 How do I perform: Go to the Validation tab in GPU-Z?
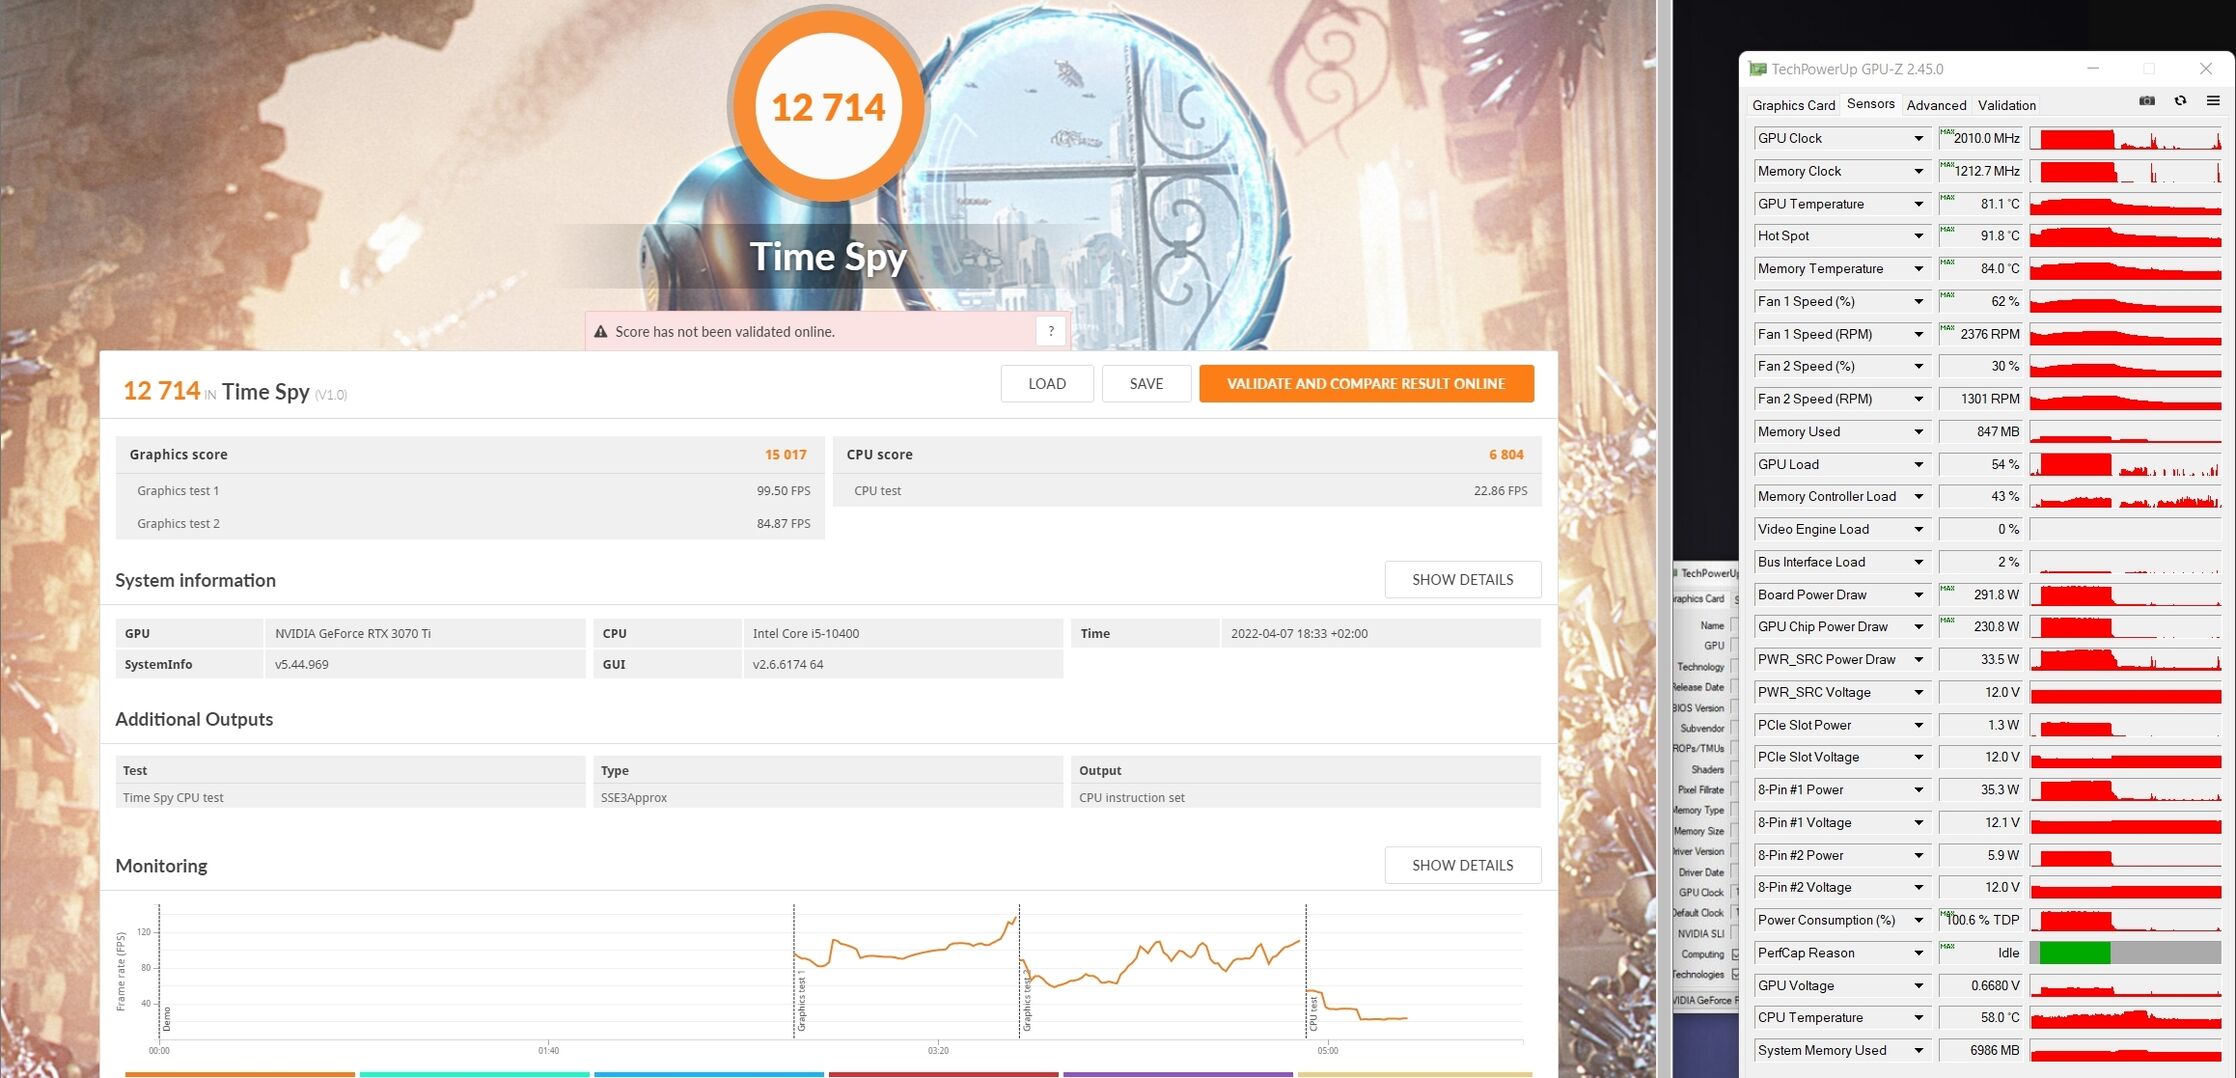click(x=2006, y=105)
